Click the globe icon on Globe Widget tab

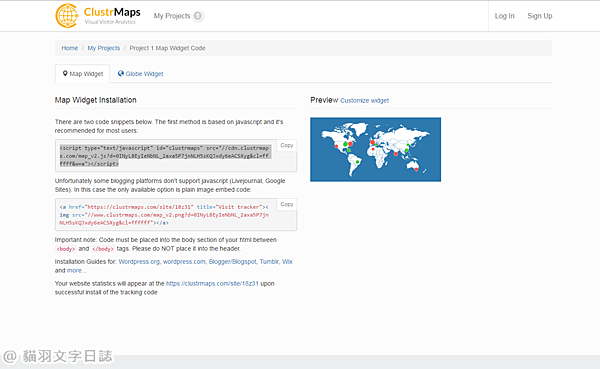pyautogui.click(x=121, y=73)
